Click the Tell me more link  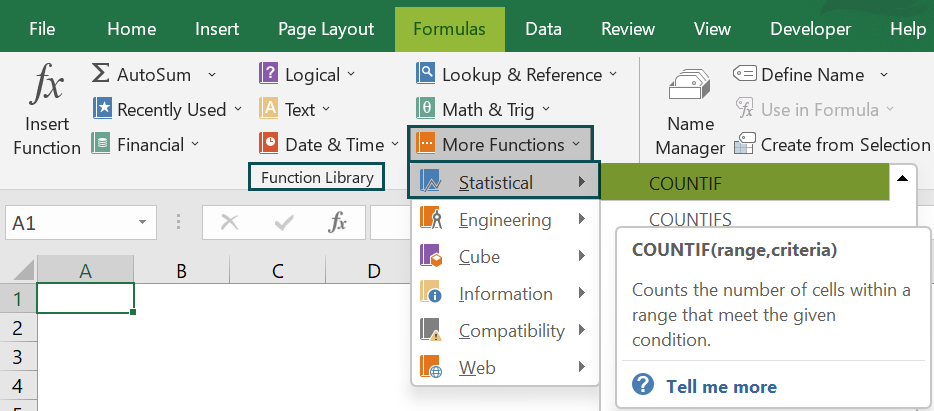click(x=721, y=387)
